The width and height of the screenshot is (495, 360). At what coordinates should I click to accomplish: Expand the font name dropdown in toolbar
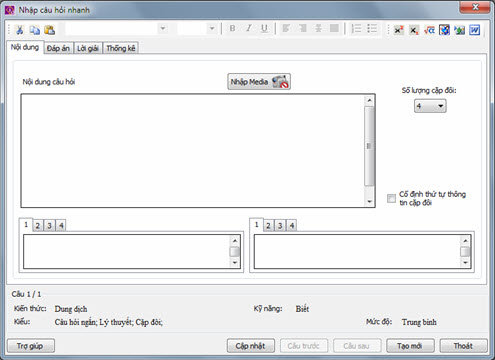click(x=163, y=29)
